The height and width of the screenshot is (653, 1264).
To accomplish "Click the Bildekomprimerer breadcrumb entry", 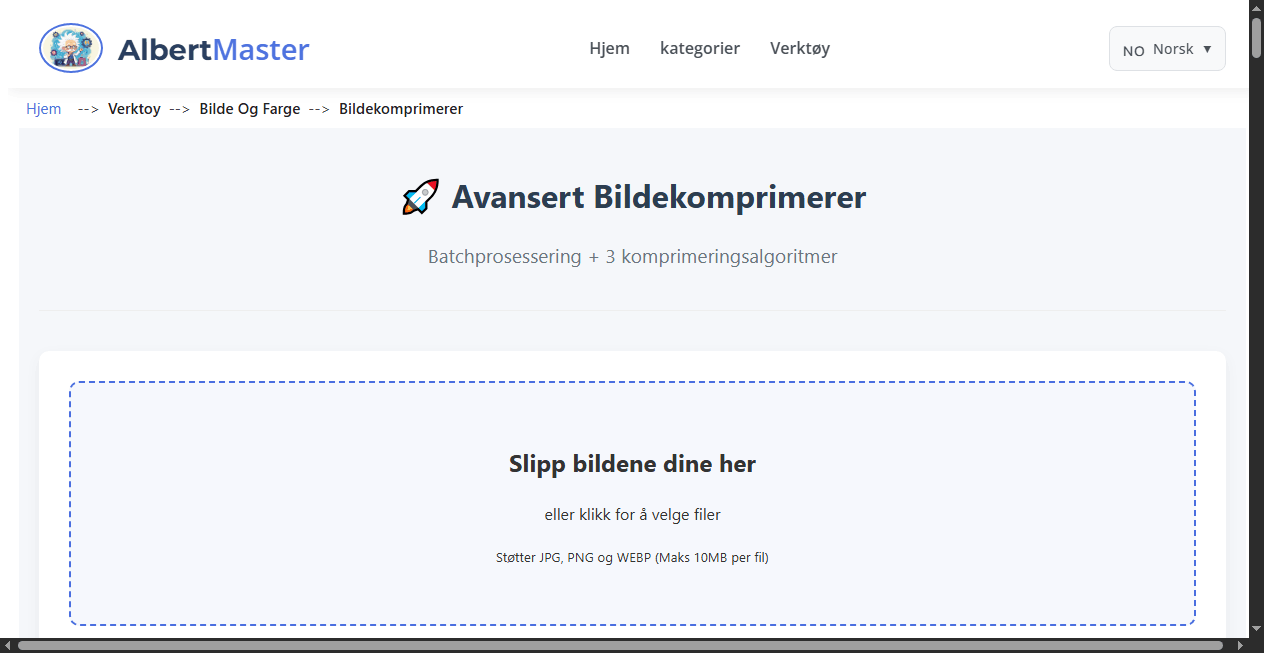I will coord(401,108).
